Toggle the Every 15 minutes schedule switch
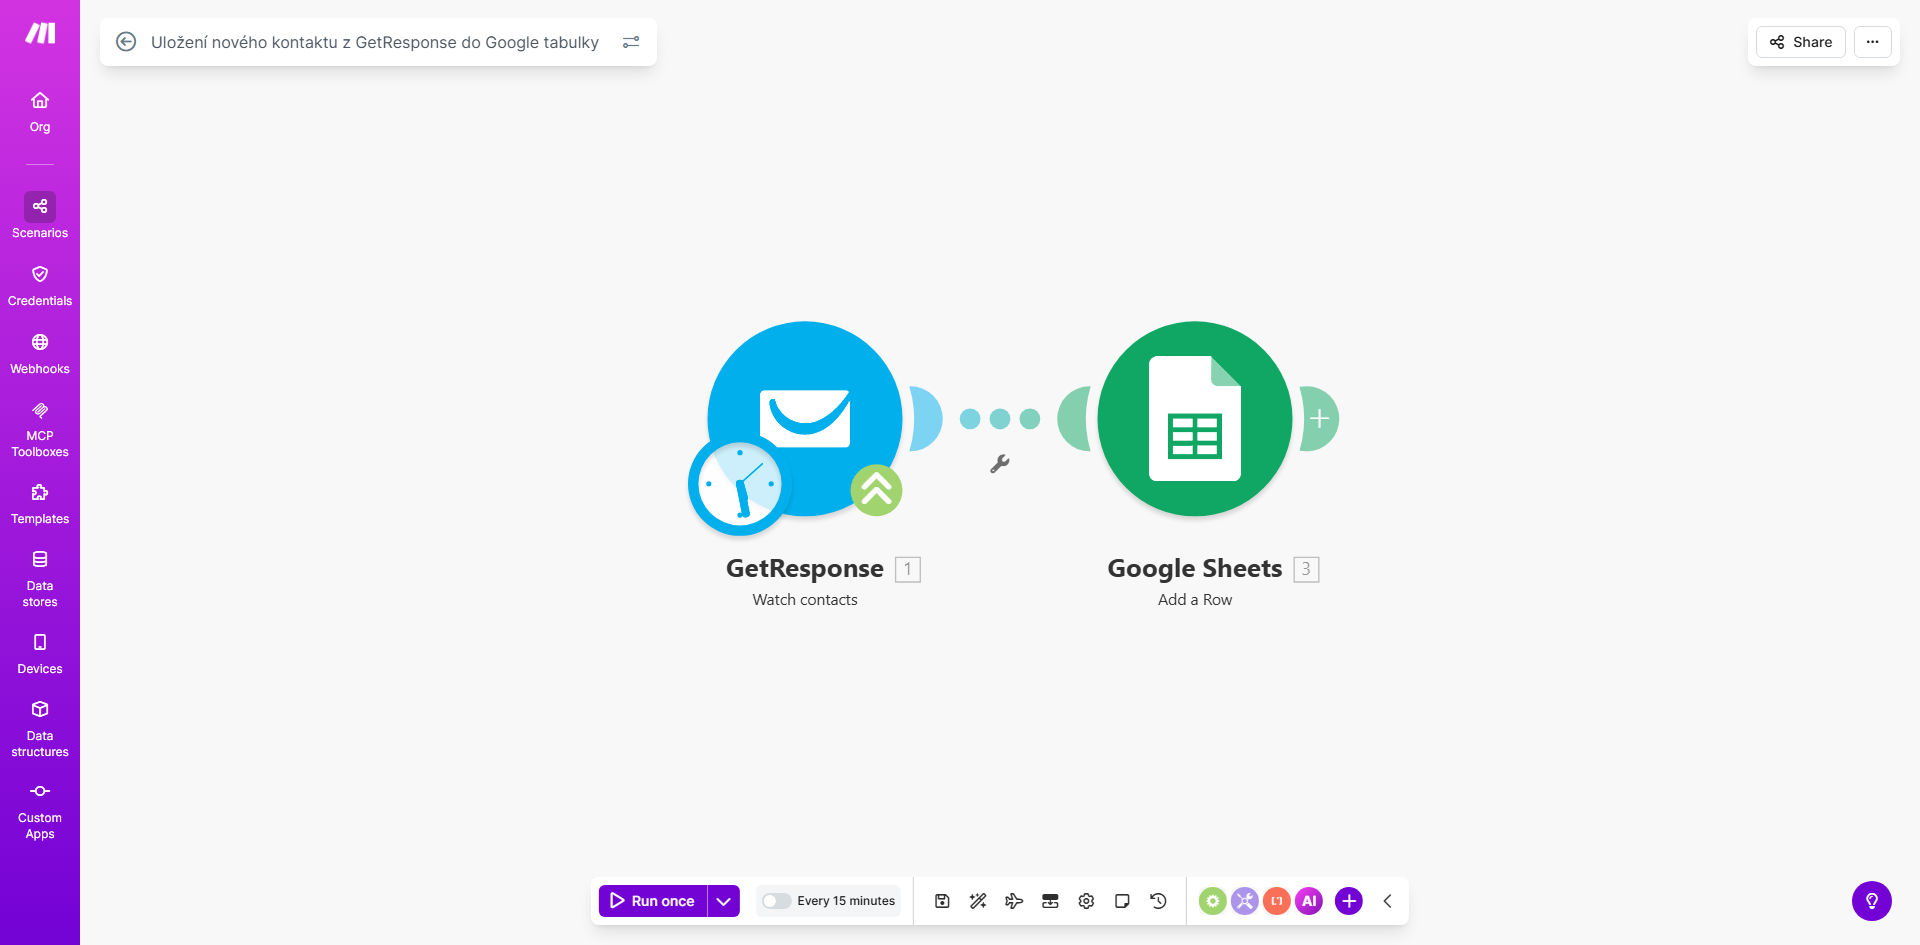This screenshot has width=1920, height=945. (x=776, y=901)
